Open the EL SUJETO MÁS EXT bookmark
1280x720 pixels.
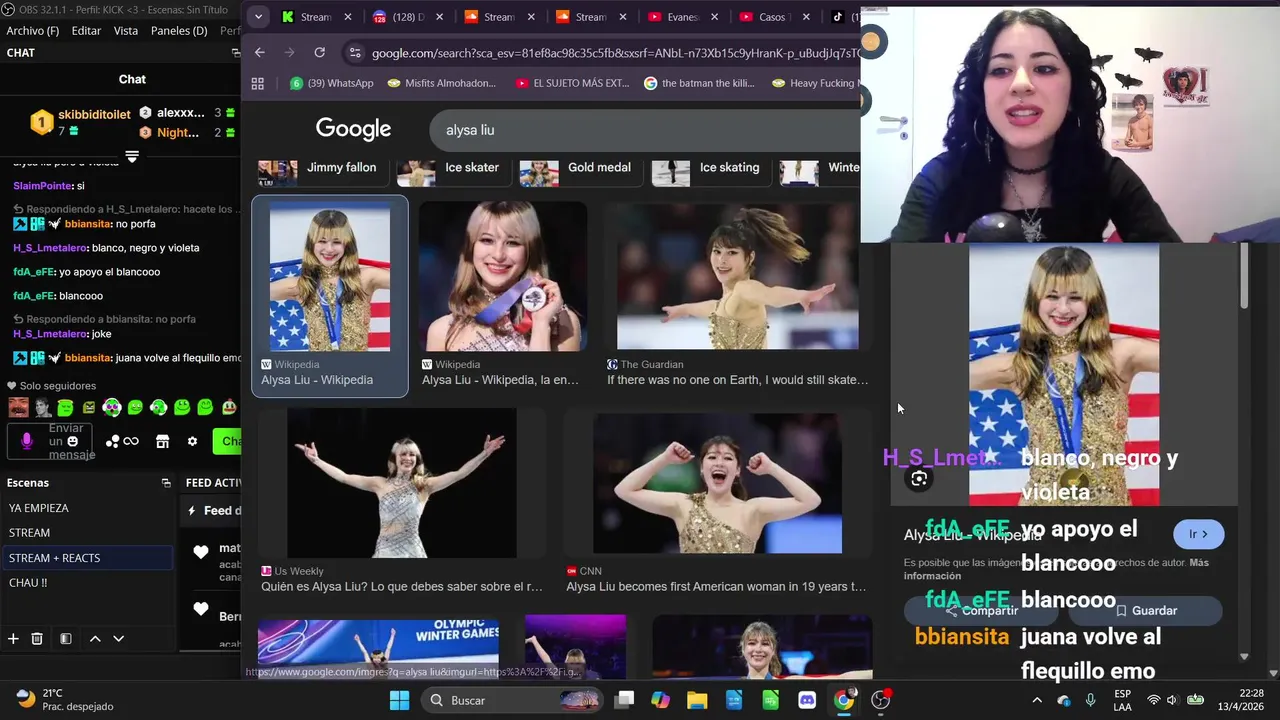572,83
